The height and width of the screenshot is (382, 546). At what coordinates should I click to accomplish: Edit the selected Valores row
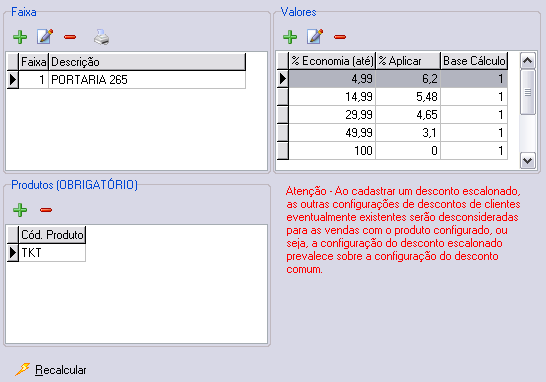(315, 37)
